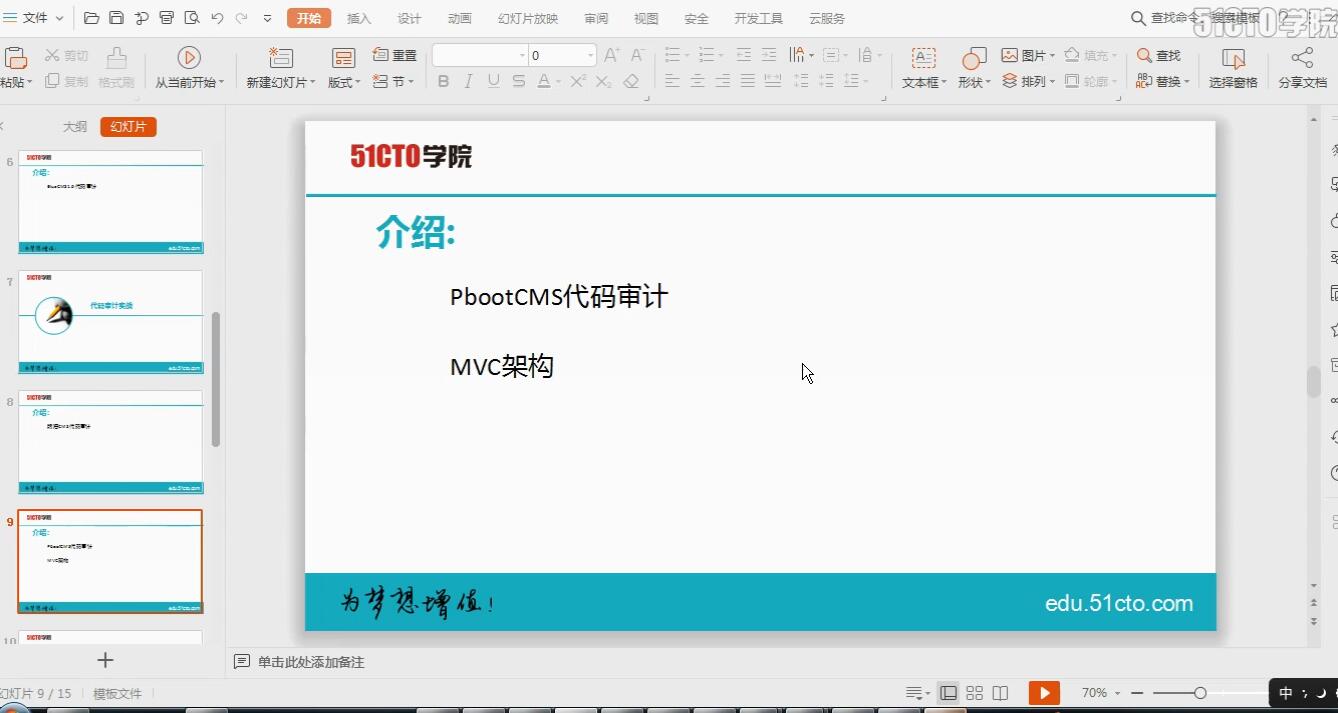1338x713 pixels.
Task: Toggle strikethrough formatting
Action: click(518, 82)
